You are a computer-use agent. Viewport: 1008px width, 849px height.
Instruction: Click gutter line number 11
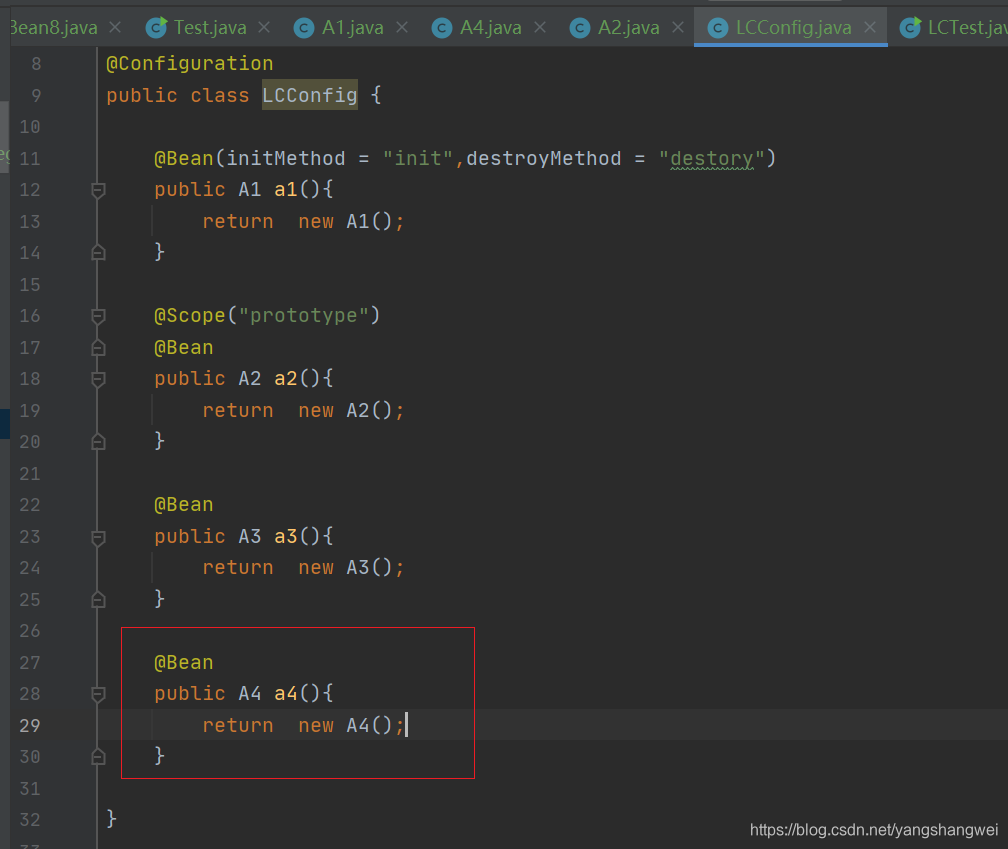click(x=30, y=159)
